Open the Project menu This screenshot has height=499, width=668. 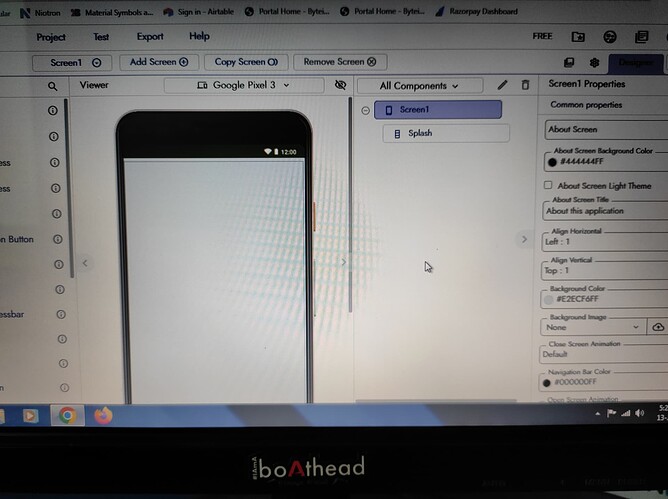[51, 37]
